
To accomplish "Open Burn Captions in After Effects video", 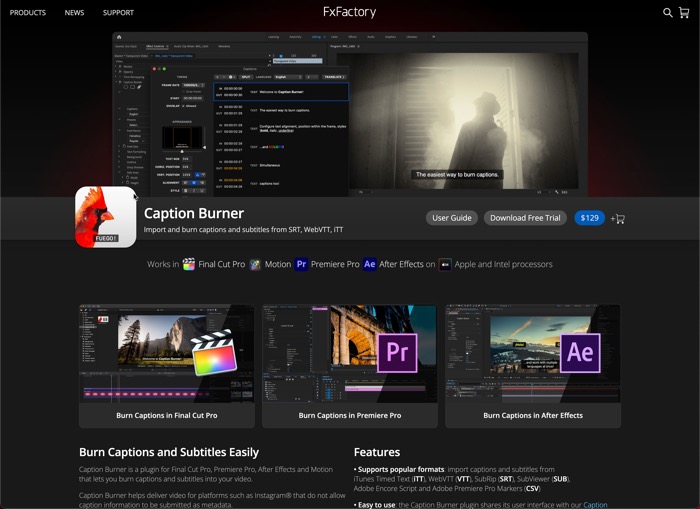I will [x=533, y=366].
